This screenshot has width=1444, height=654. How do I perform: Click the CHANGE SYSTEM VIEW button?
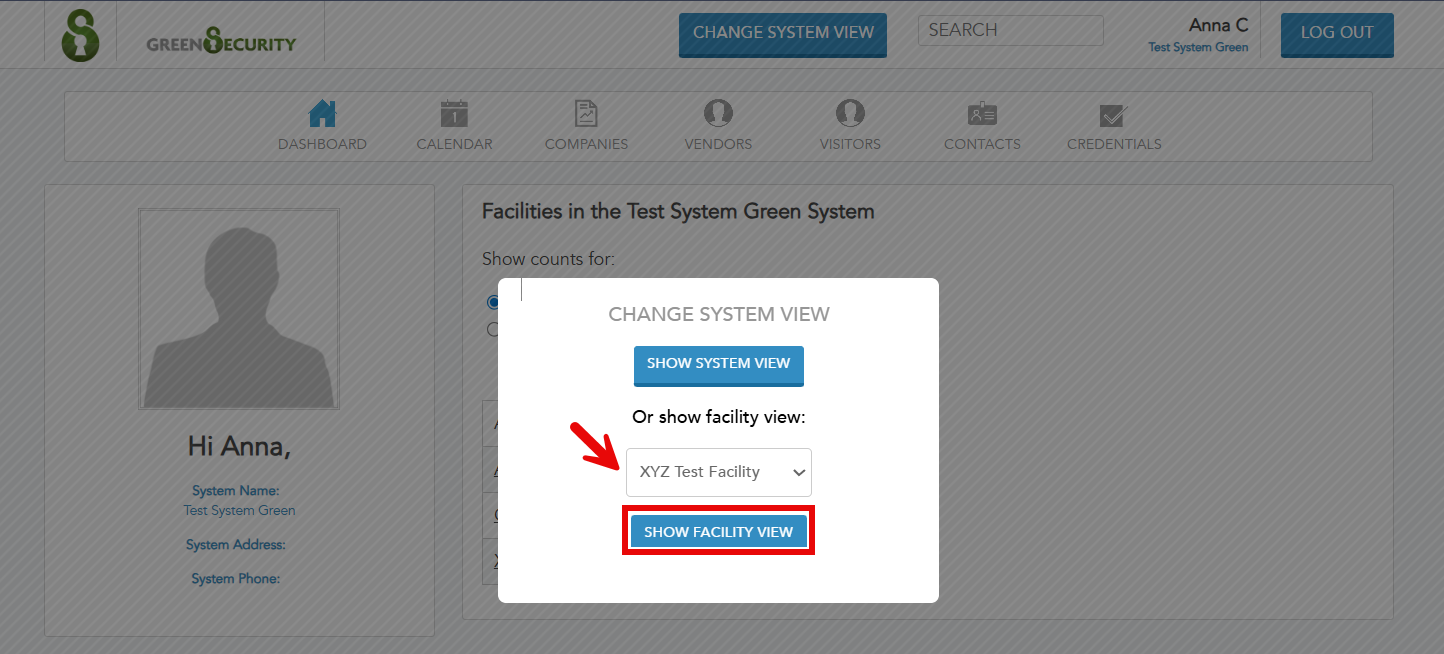click(782, 34)
